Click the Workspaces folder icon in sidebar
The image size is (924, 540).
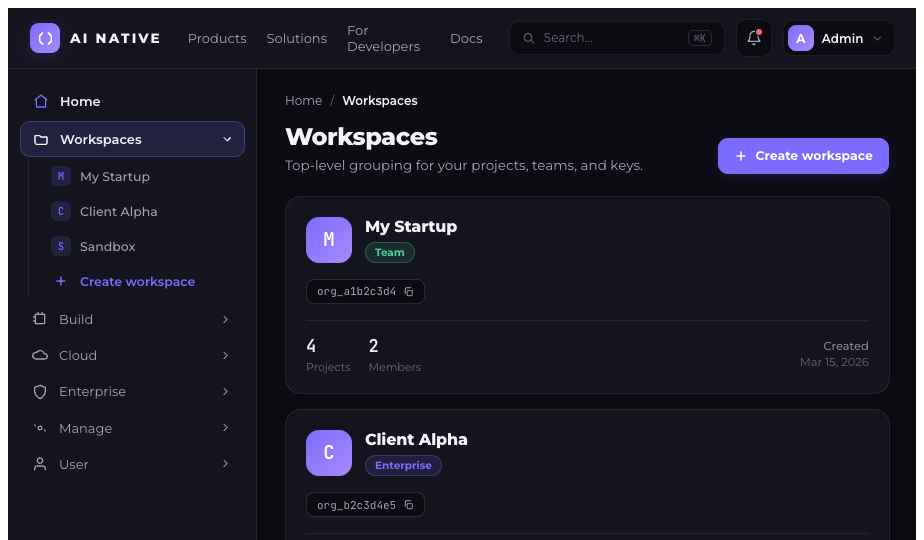click(41, 140)
